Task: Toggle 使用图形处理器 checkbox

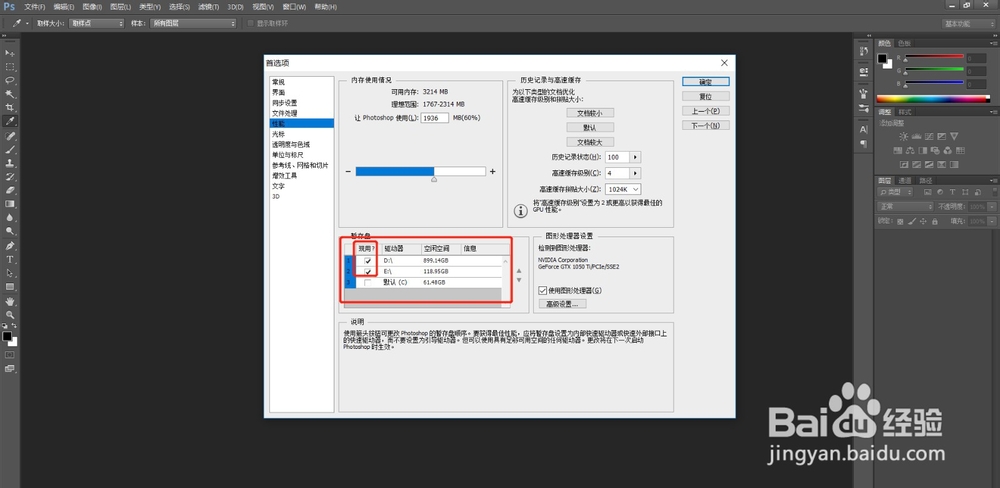Action: click(x=543, y=291)
